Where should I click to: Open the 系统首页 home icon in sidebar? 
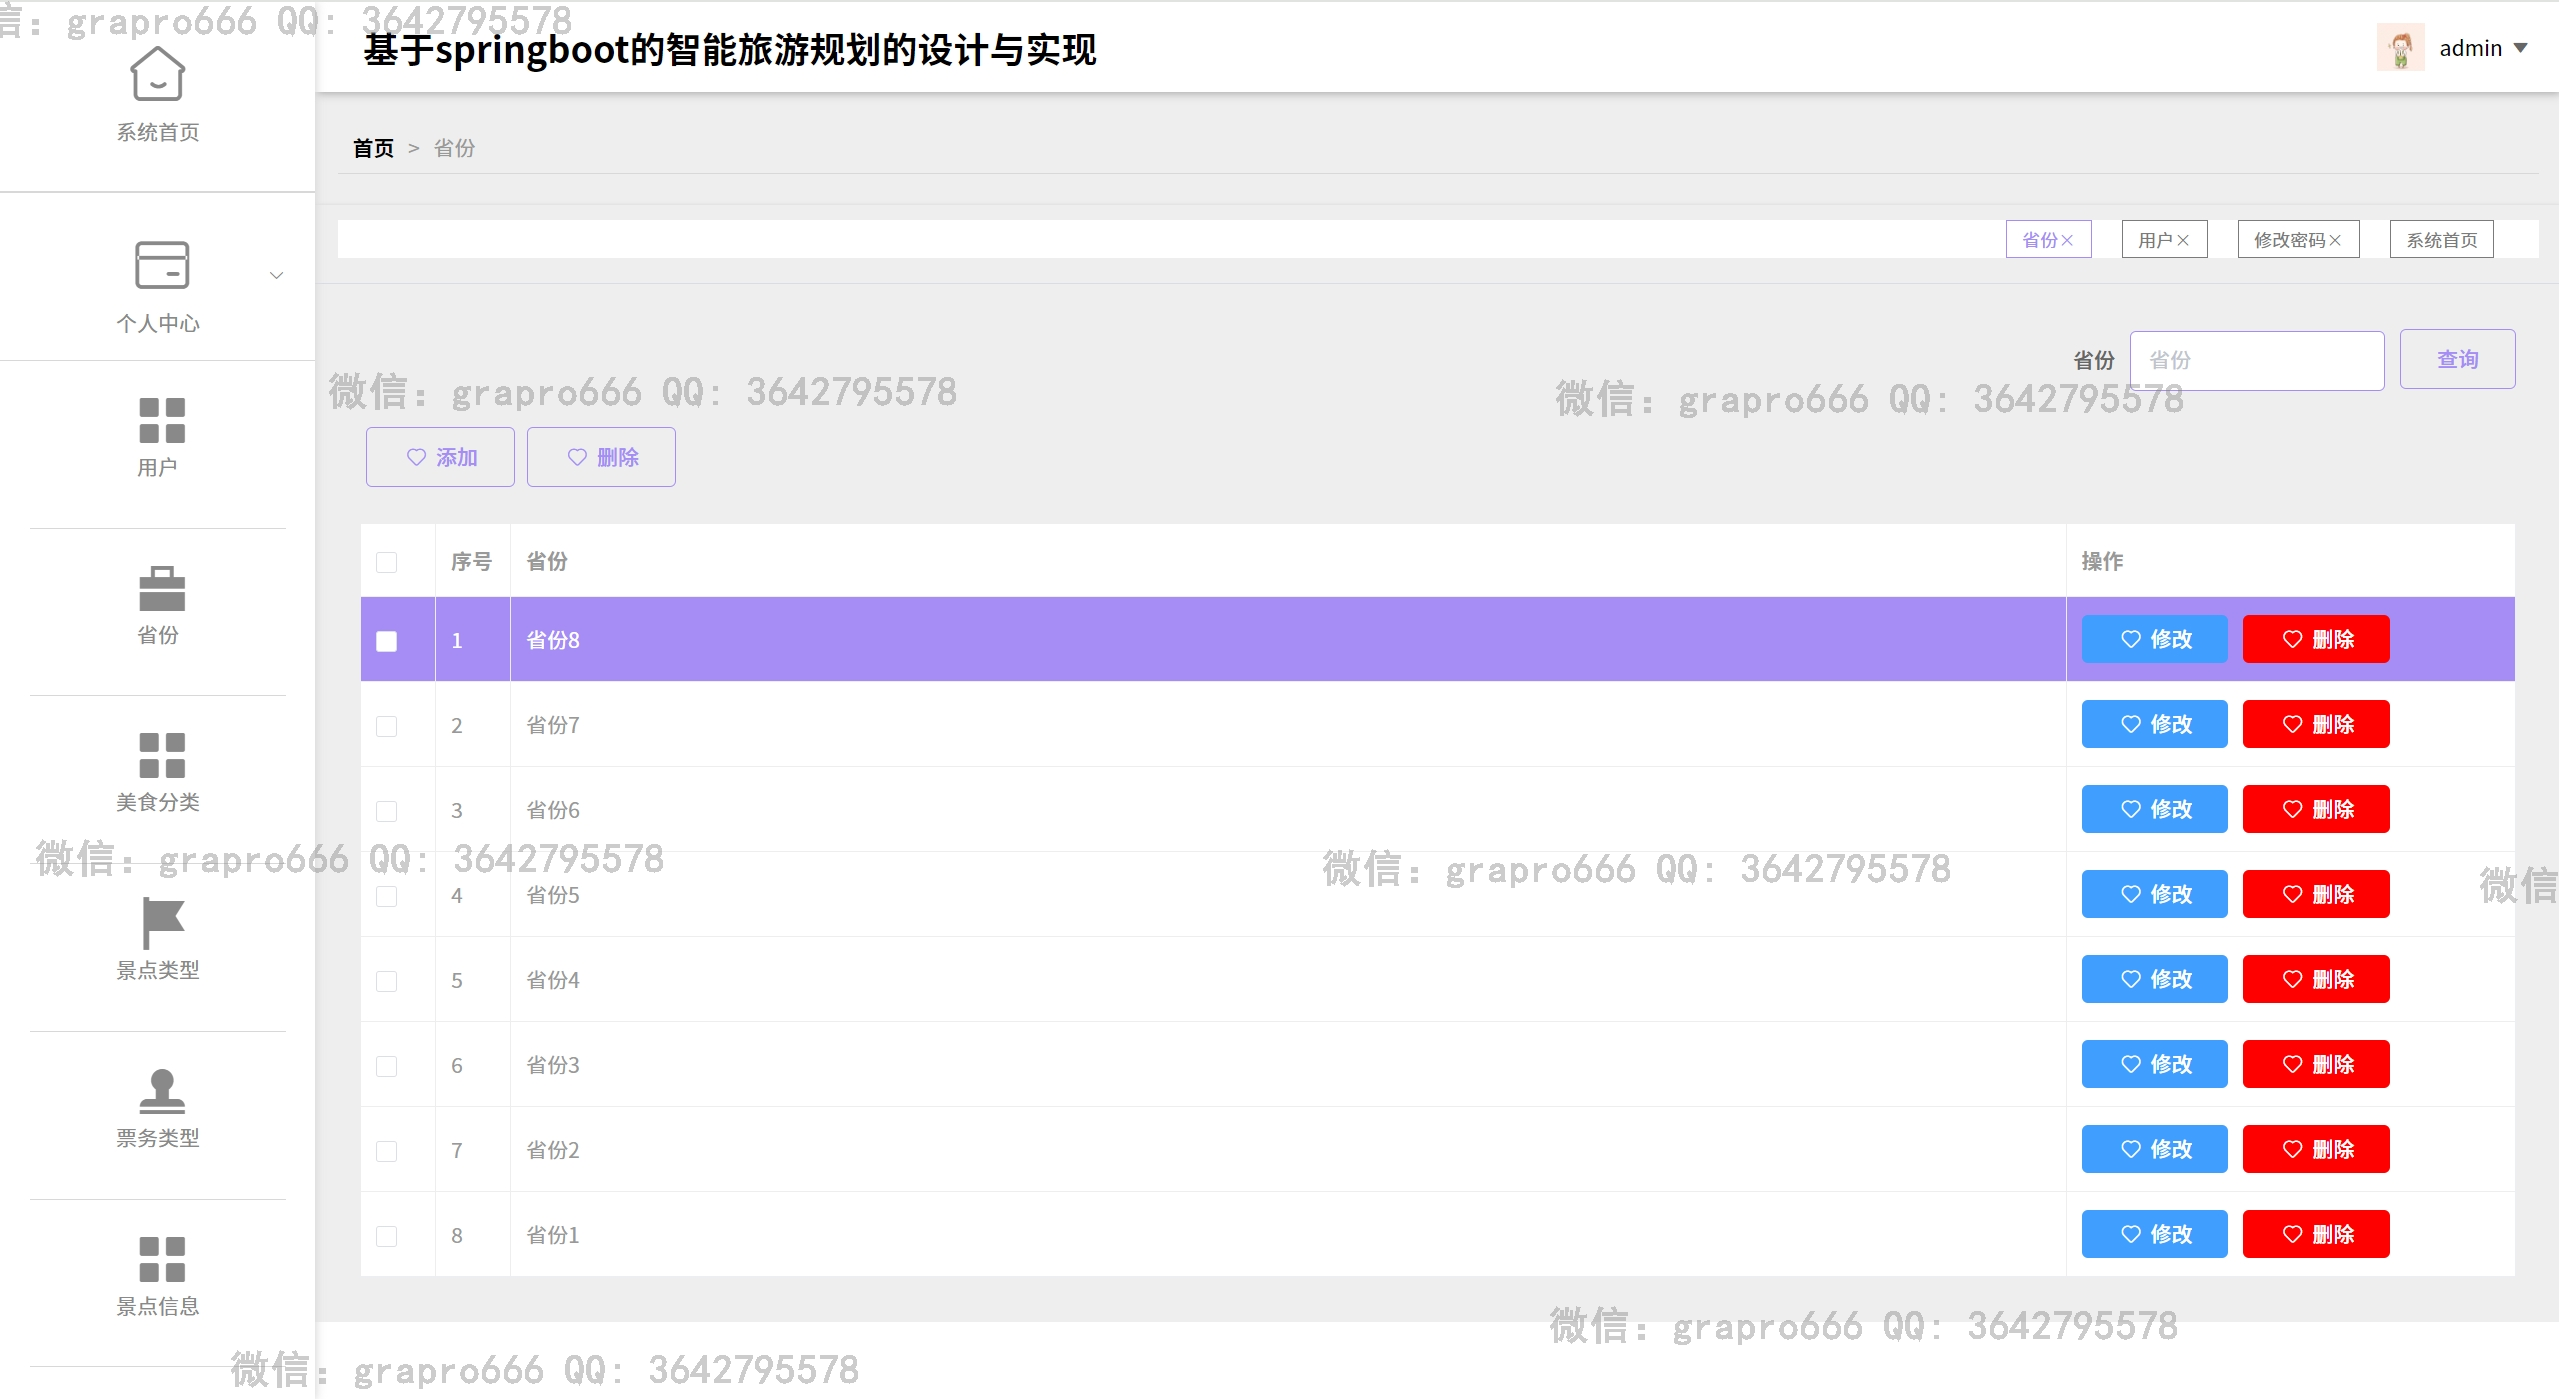[x=158, y=75]
